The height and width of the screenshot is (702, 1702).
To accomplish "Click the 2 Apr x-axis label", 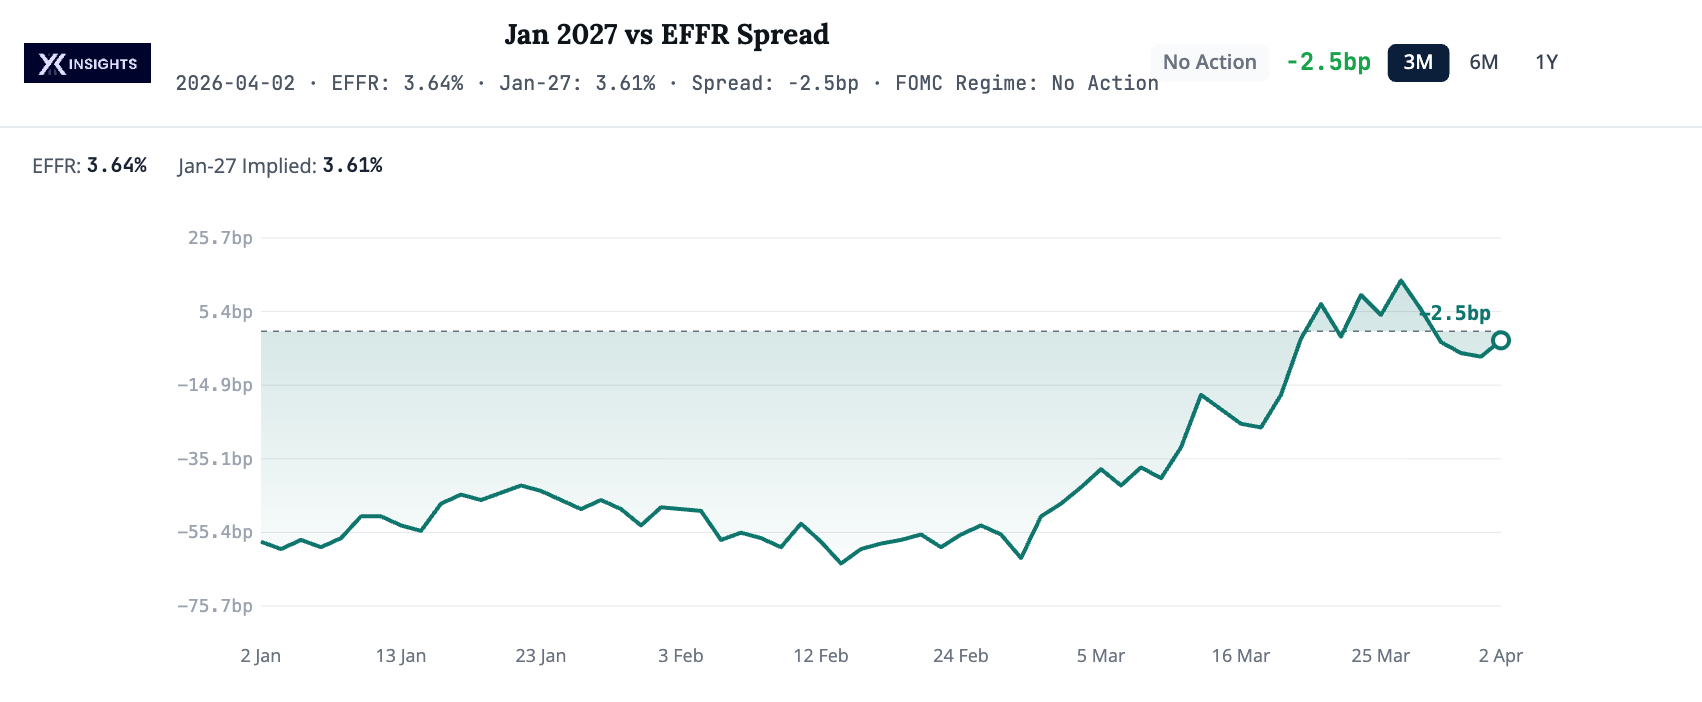I will point(1500,656).
